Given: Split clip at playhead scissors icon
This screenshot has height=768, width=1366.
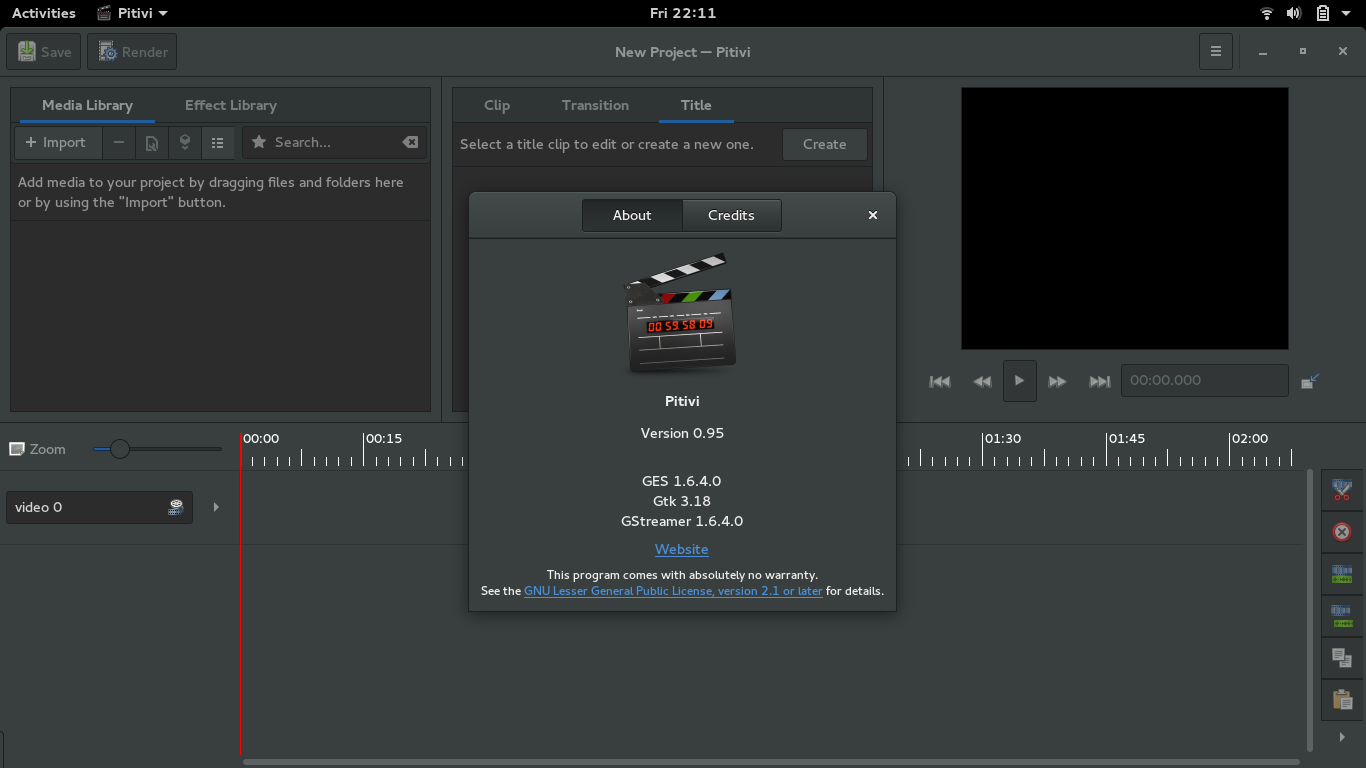Looking at the screenshot, I should coord(1342,490).
